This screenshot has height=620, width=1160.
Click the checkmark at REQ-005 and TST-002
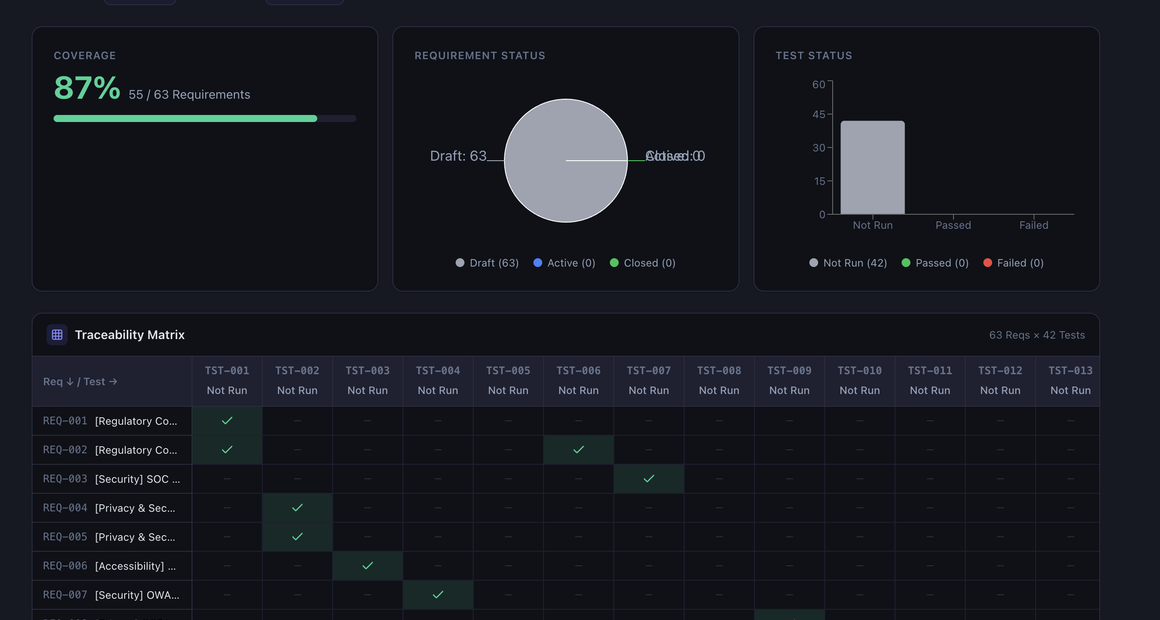297,537
